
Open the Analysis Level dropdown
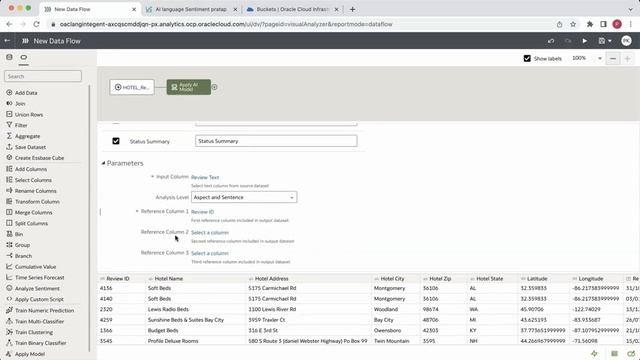click(x=244, y=197)
